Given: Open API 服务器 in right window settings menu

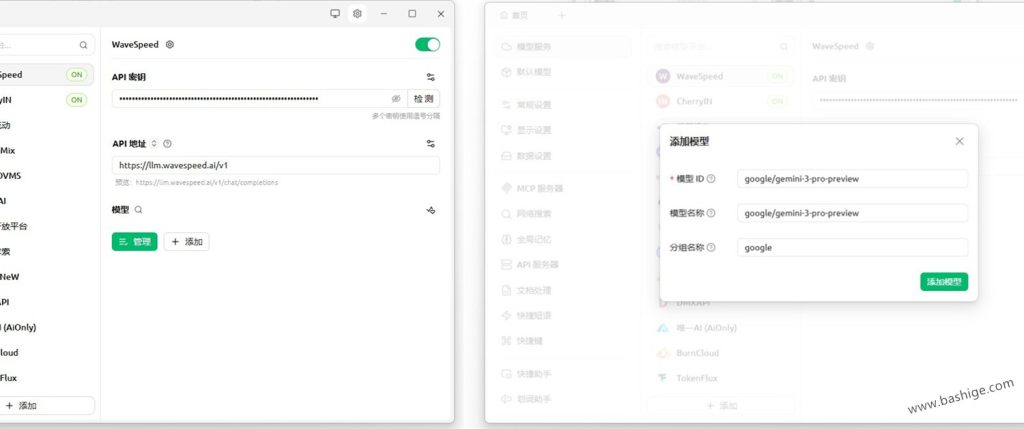Looking at the screenshot, I should pyautogui.click(x=564, y=264).
